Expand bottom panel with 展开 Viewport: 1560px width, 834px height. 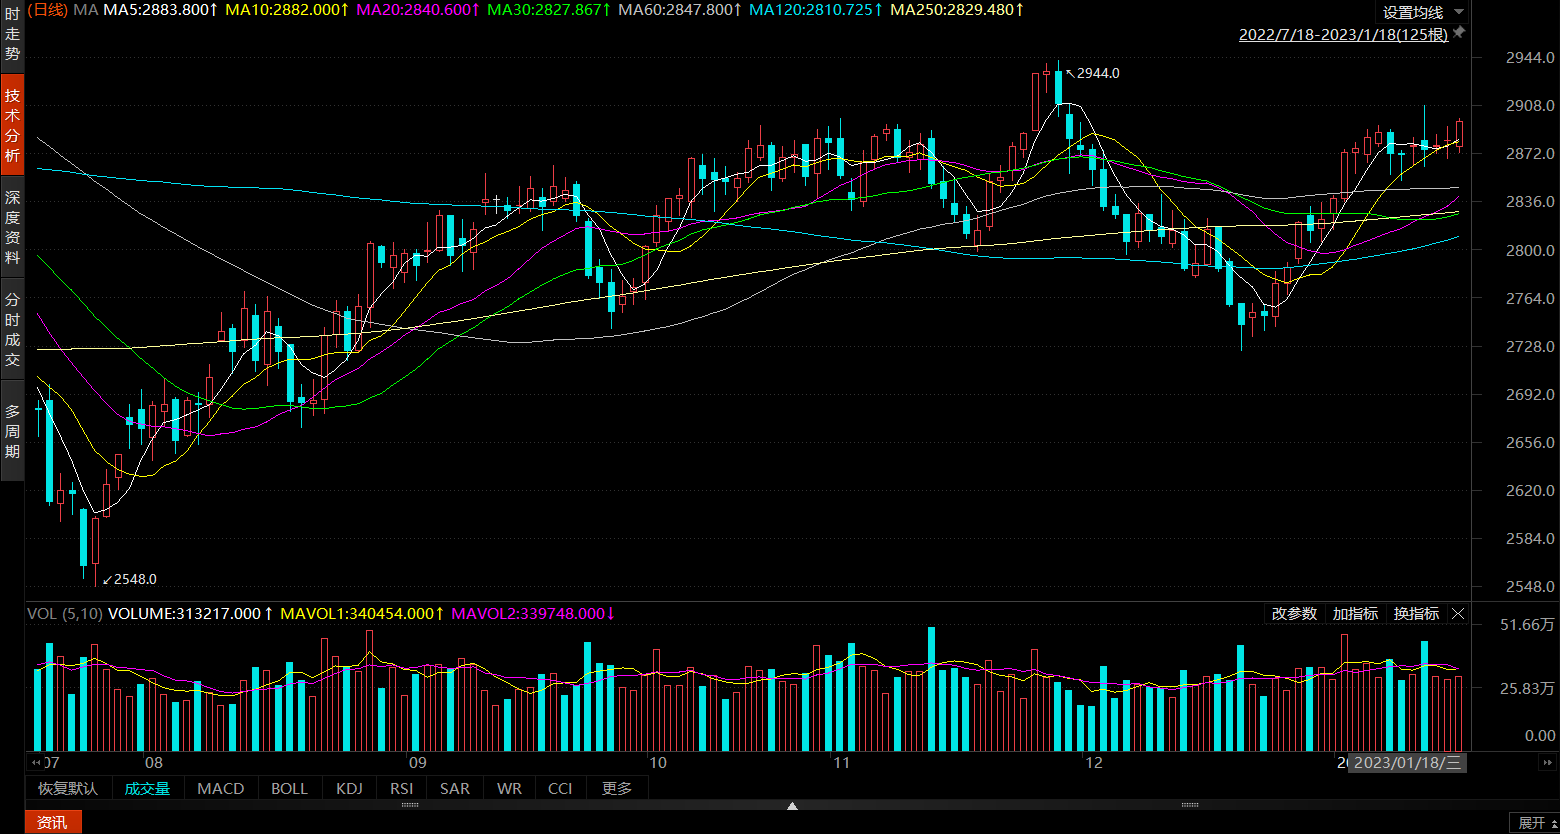1538,822
